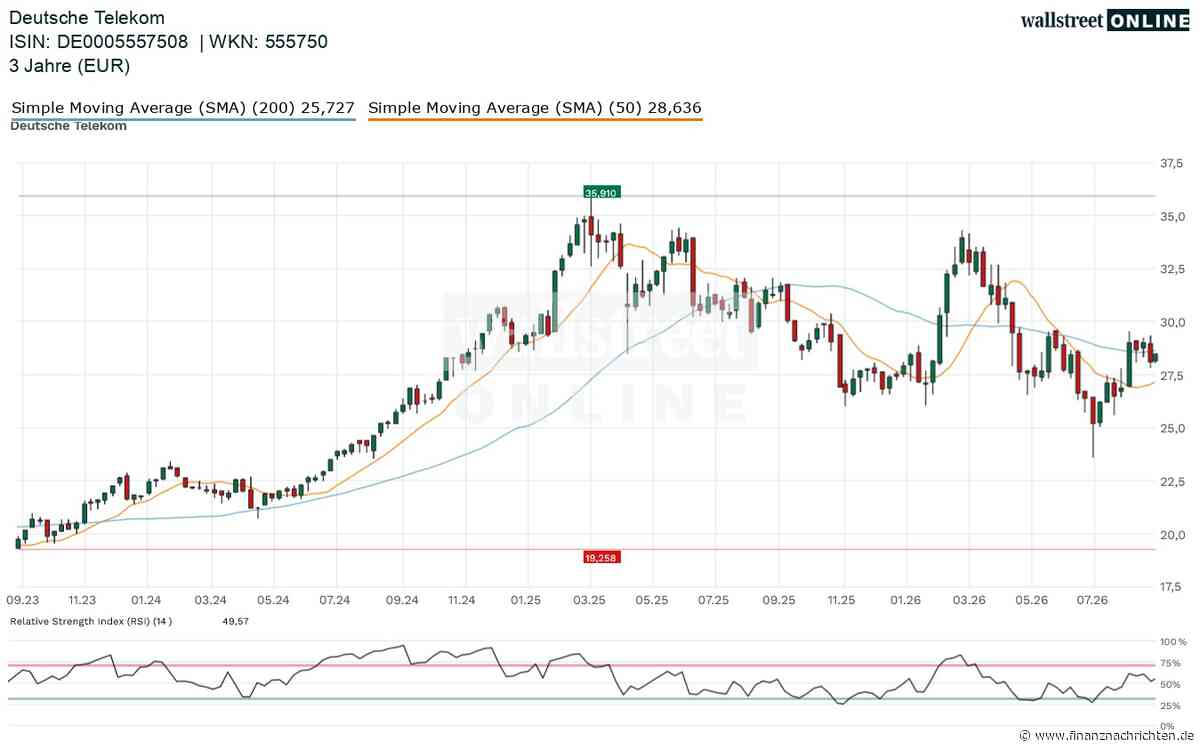Click the 05.26 date axis label
The image size is (1200, 750).
(x=1031, y=600)
